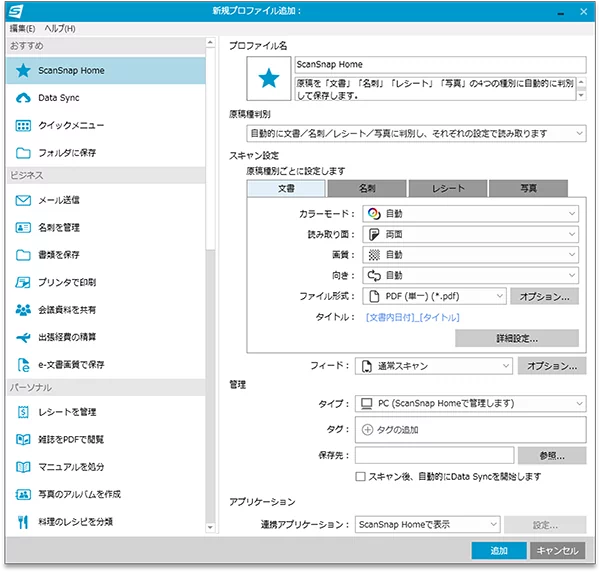This screenshot has height=572, width=600.
Task: Expand the 読み取り面 dropdown
Action: point(470,234)
